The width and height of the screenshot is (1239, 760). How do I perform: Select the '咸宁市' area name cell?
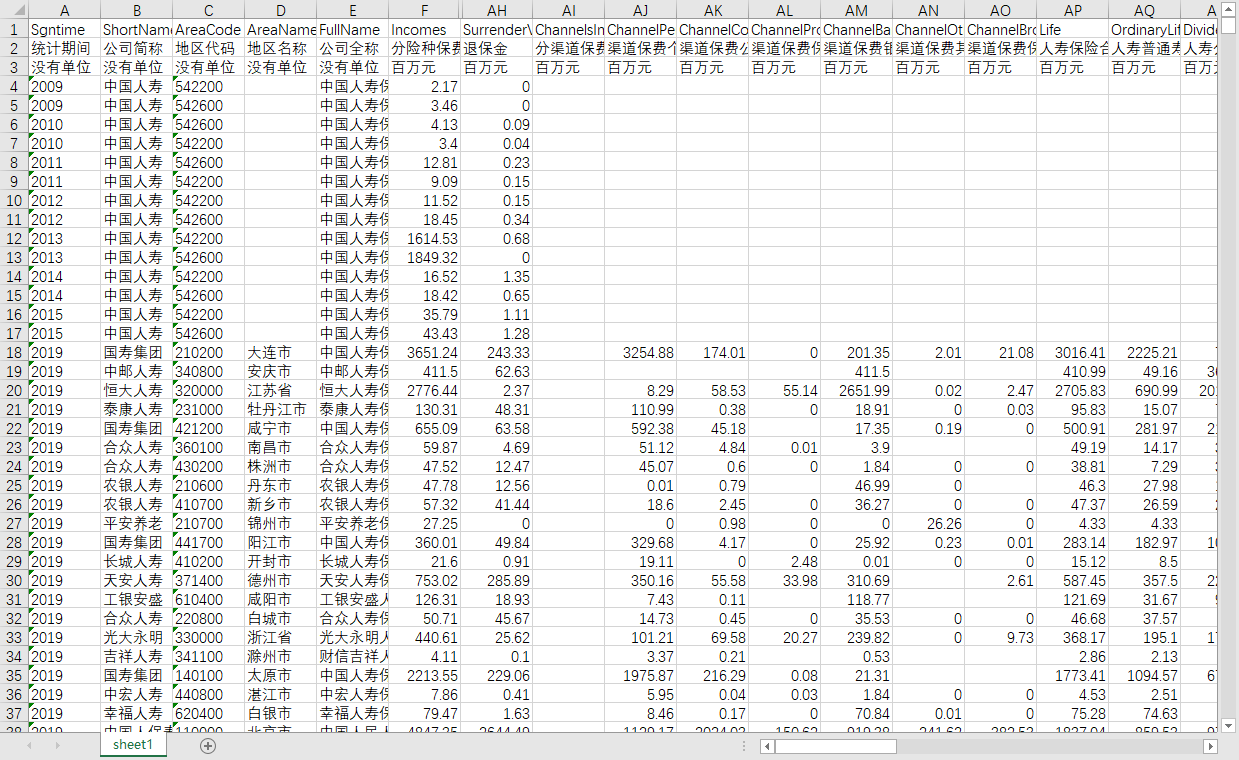click(281, 428)
